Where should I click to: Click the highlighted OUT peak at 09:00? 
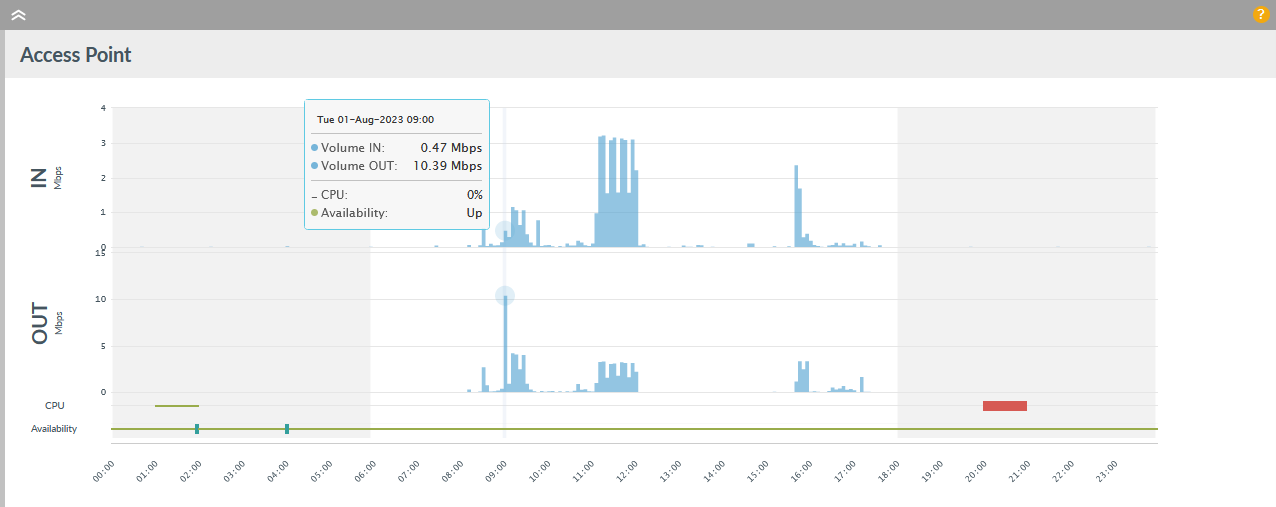pos(505,296)
